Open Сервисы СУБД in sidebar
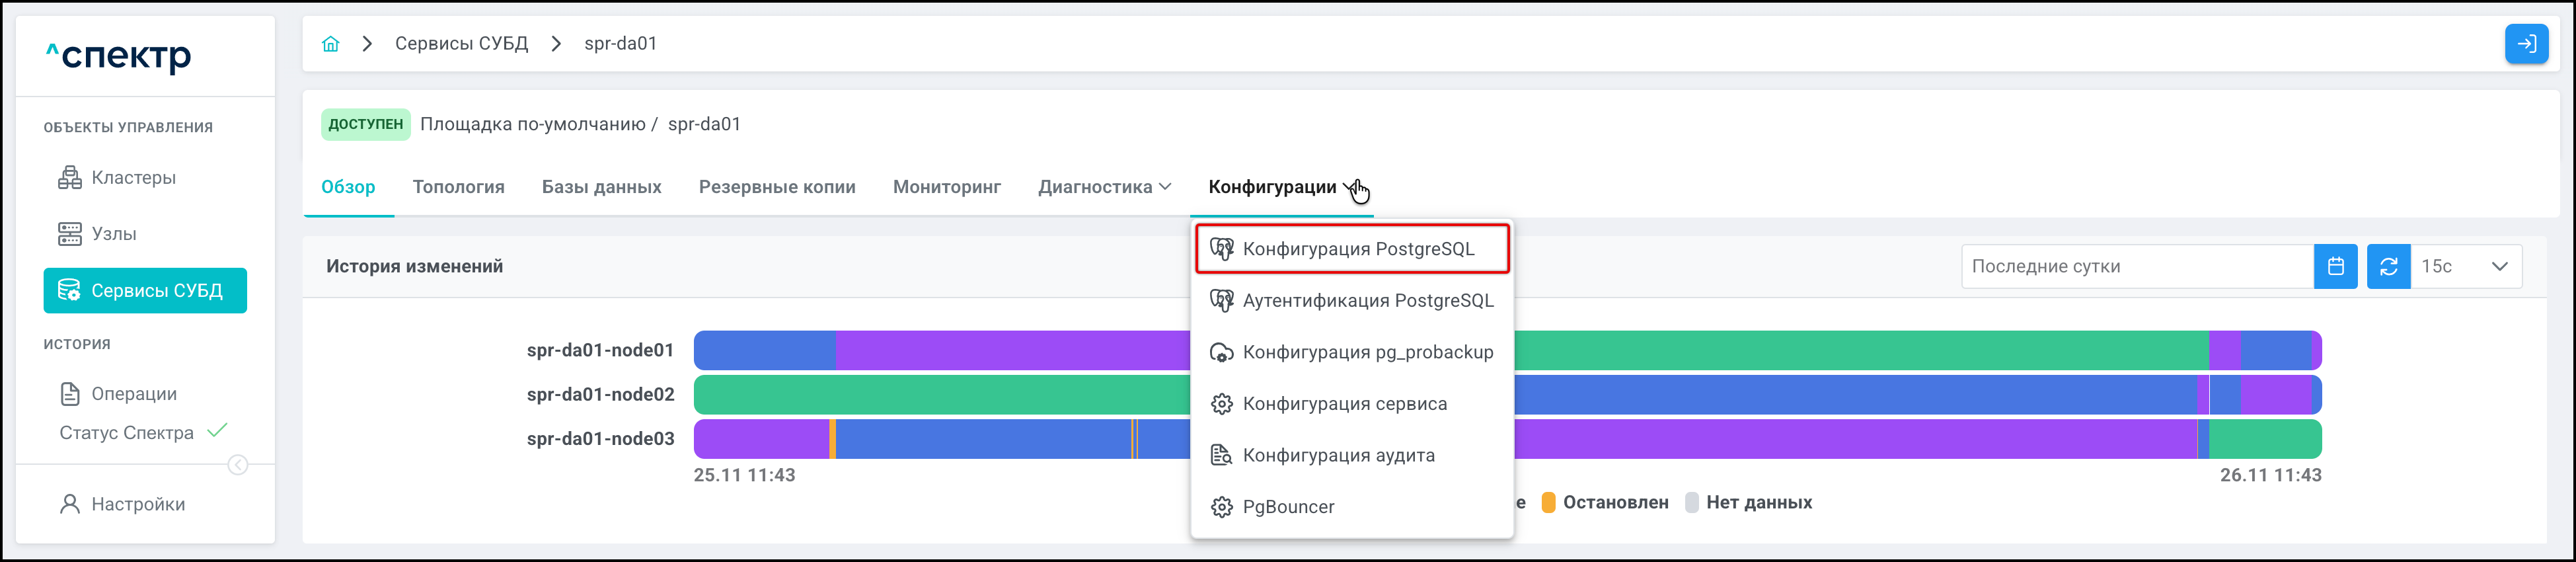This screenshot has width=2576, height=562. [x=145, y=291]
